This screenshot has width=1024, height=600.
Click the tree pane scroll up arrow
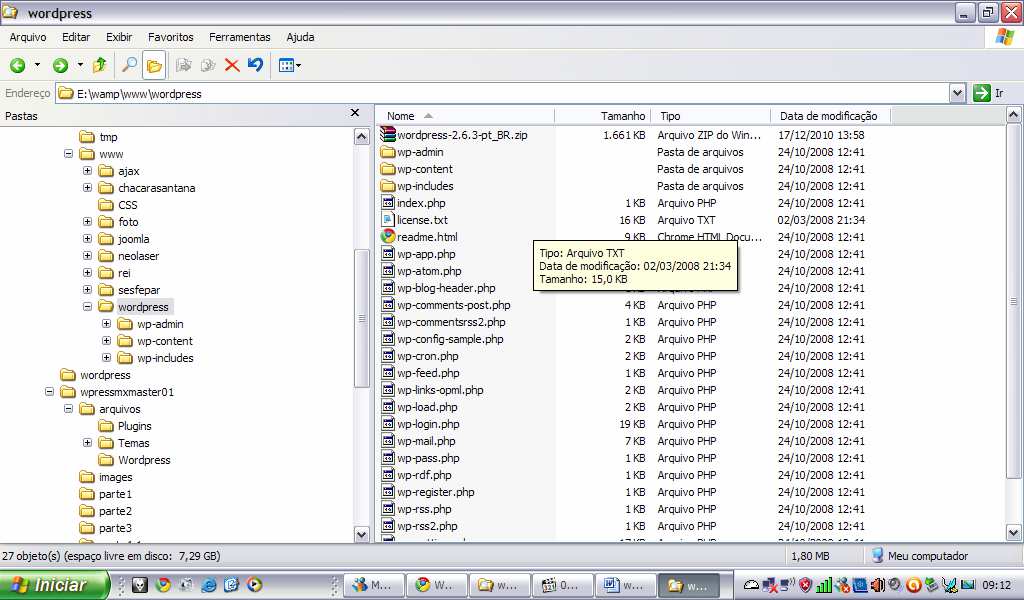[x=362, y=136]
